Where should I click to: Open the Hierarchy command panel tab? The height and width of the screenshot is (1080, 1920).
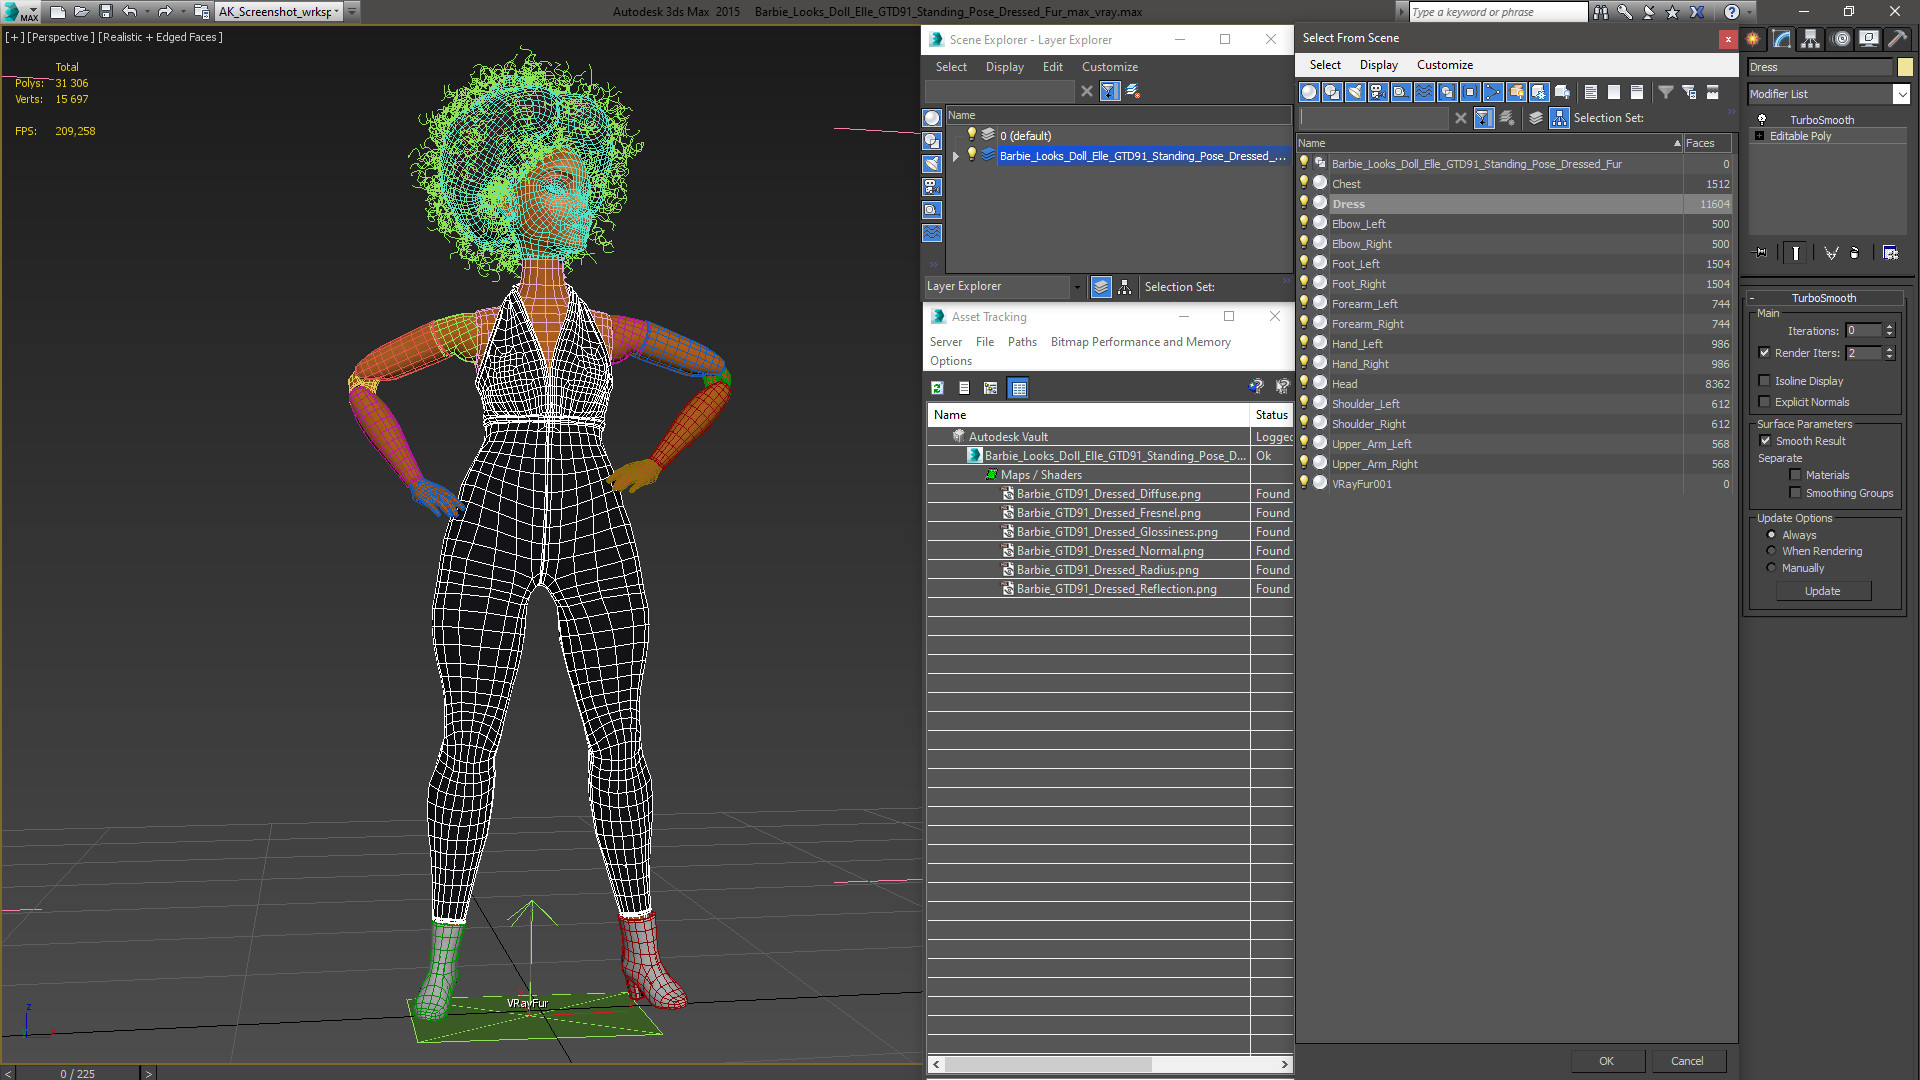point(1811,39)
